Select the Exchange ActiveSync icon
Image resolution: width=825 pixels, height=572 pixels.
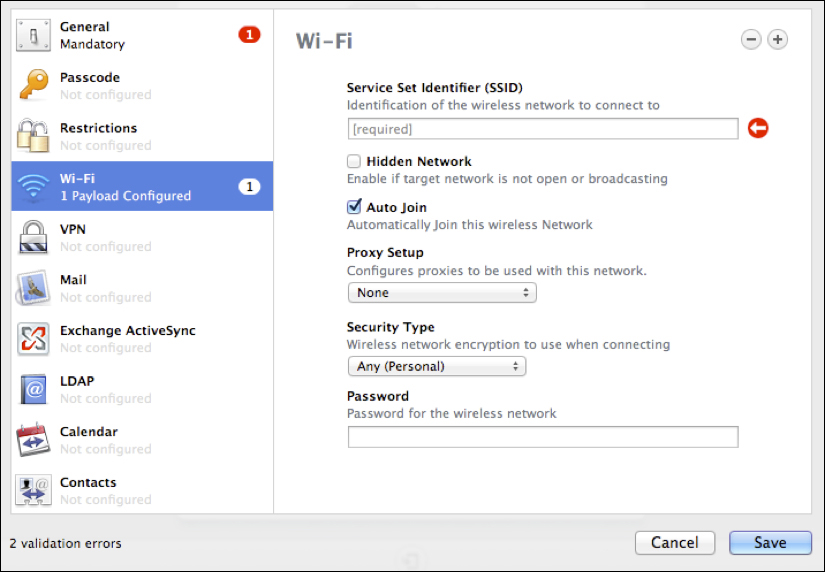click(x=34, y=339)
